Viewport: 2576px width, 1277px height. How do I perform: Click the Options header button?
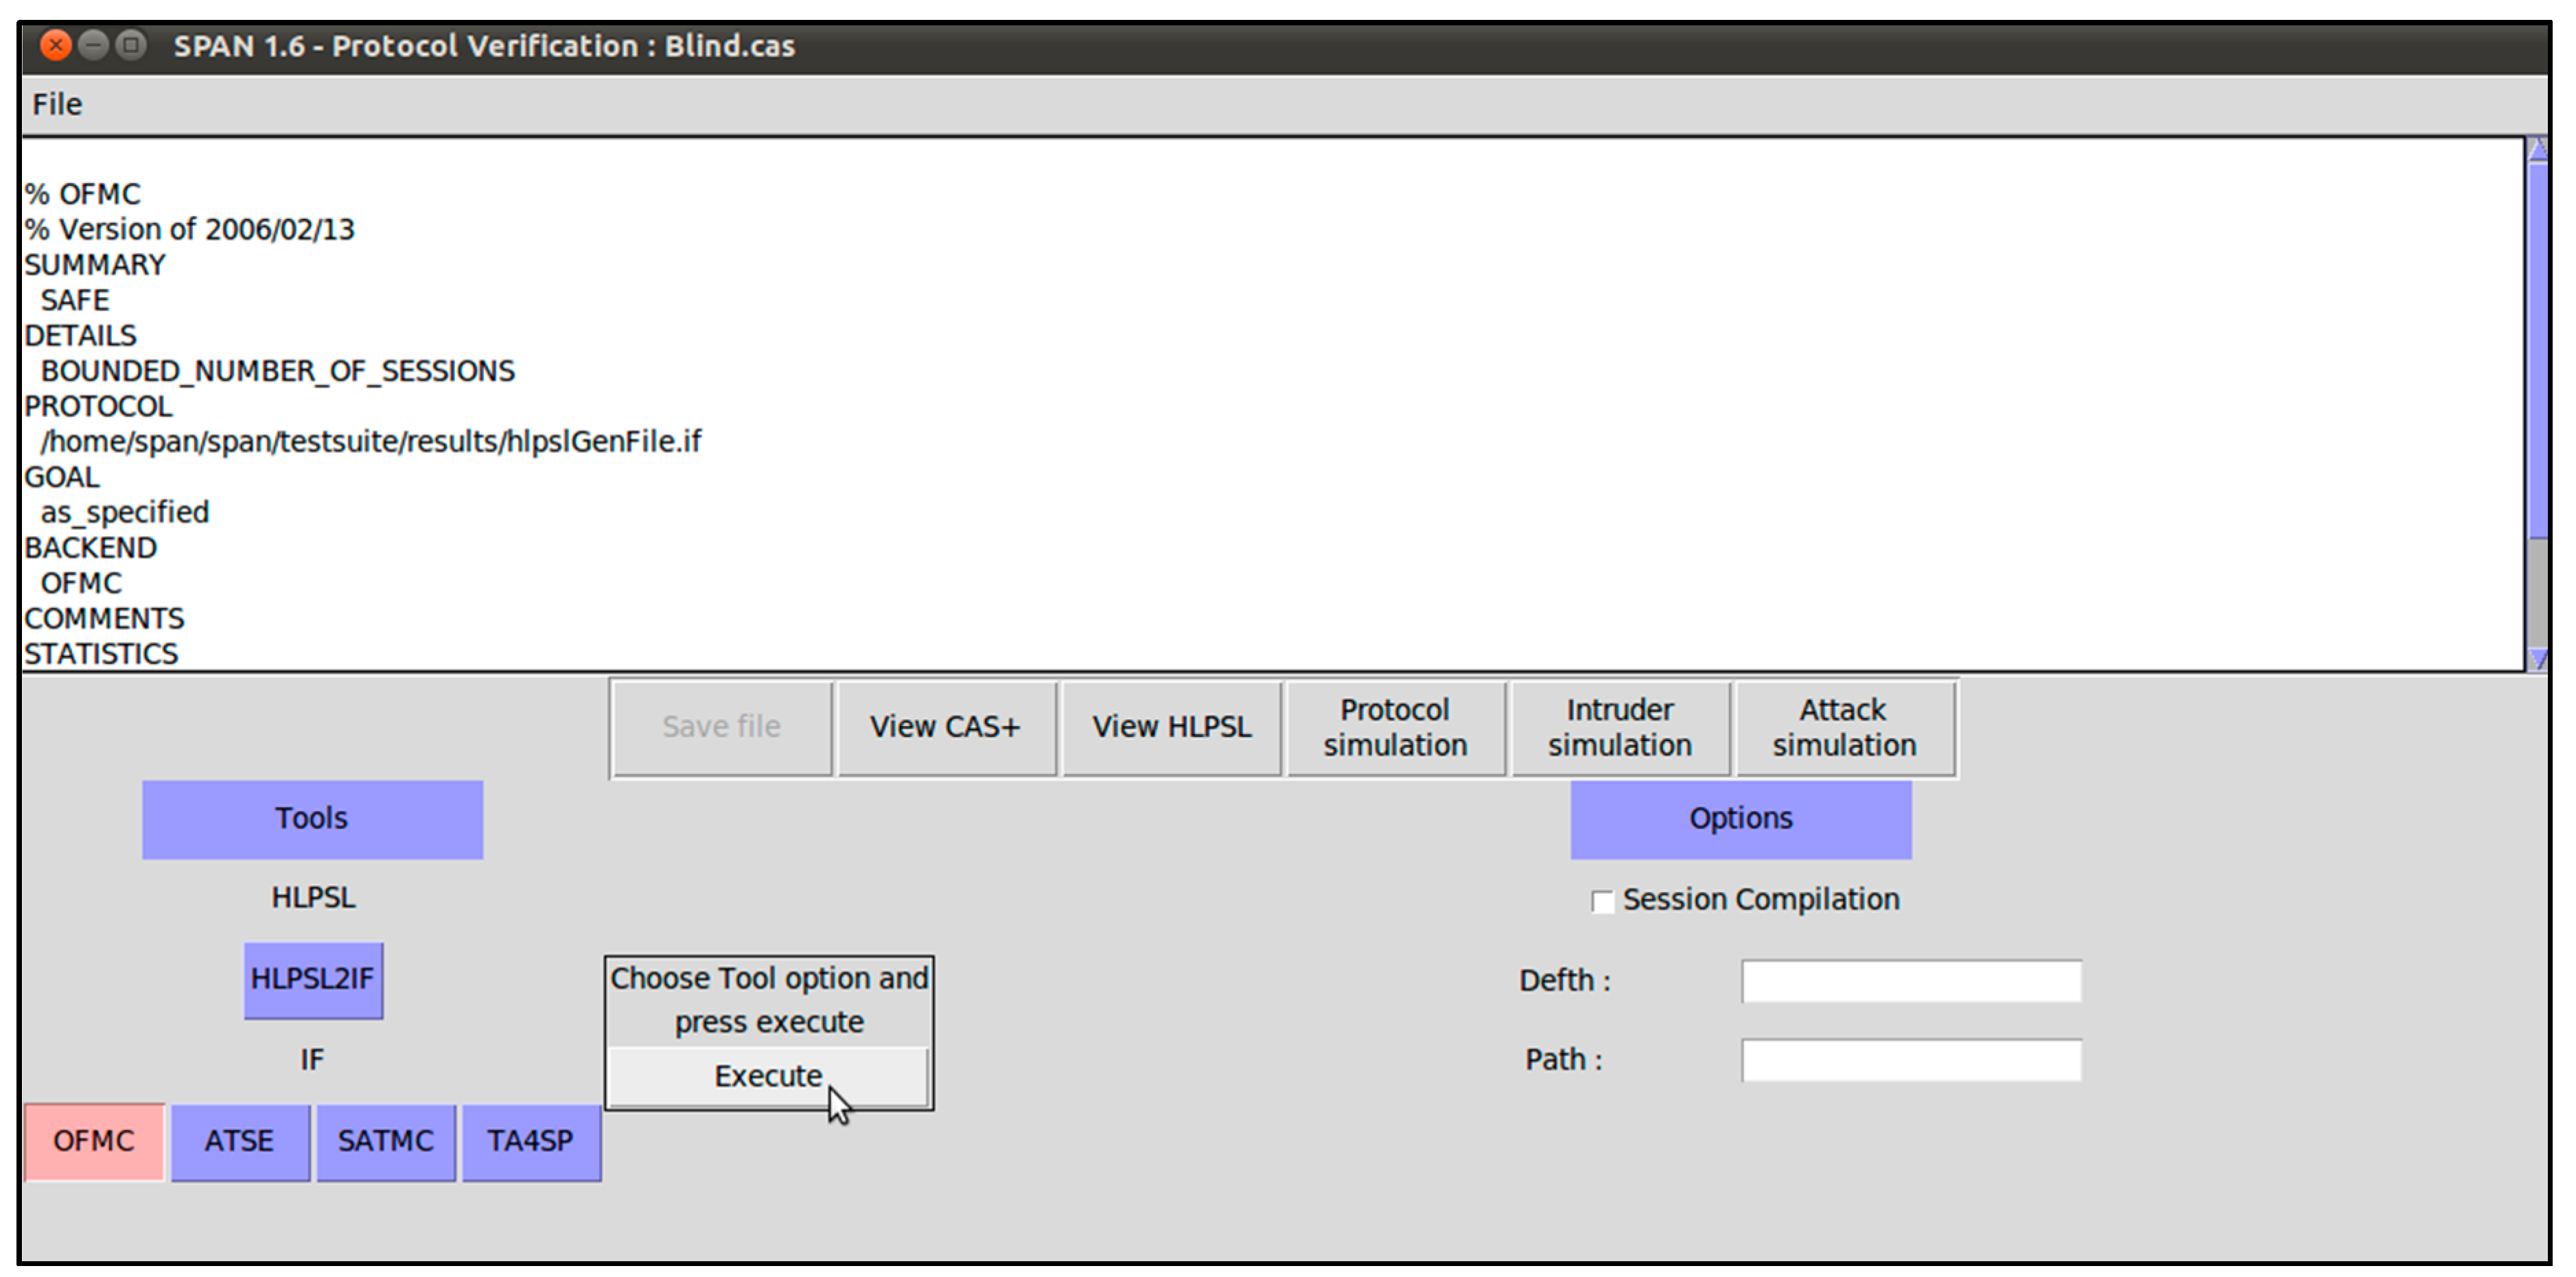click(1740, 819)
